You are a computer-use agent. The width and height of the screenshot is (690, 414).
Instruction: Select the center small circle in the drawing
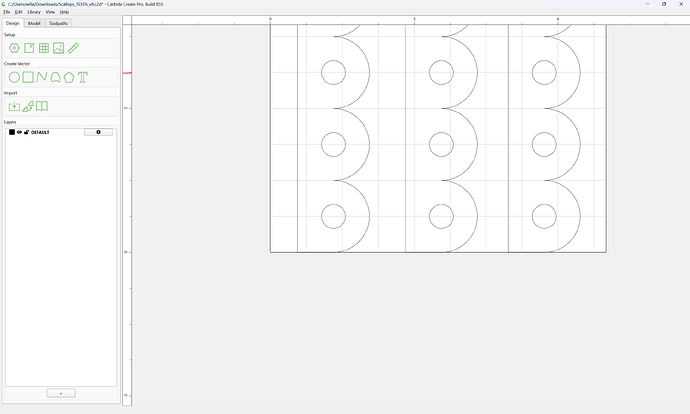click(441, 144)
